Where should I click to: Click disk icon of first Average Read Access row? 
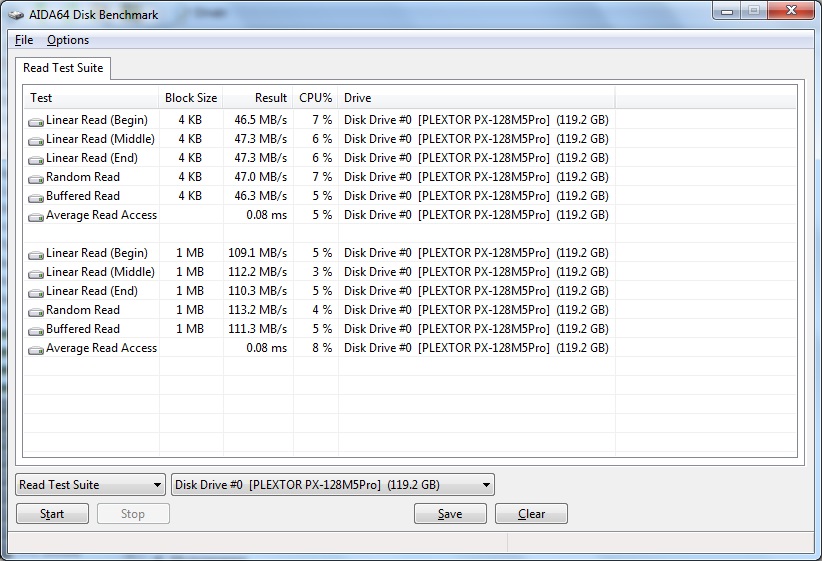pyautogui.click(x=36, y=217)
